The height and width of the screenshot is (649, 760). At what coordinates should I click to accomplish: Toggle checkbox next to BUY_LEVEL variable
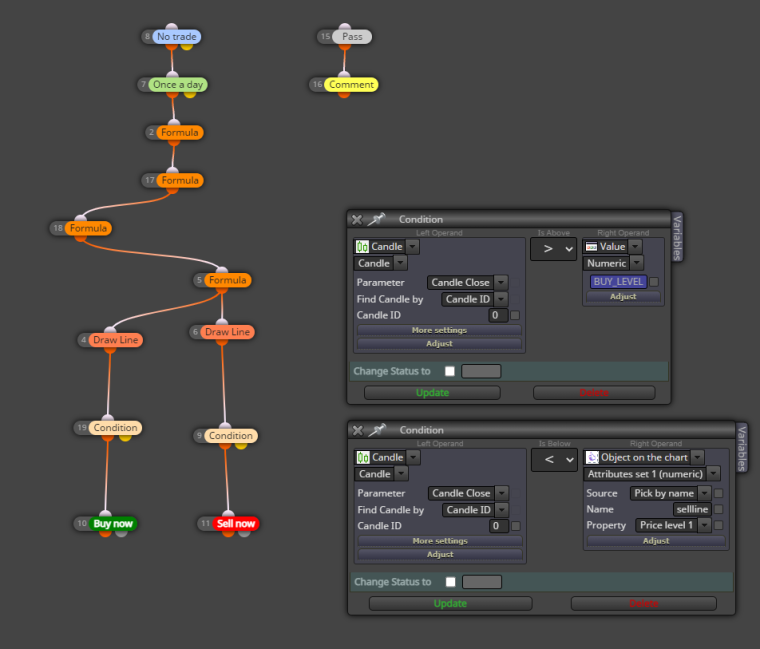(654, 282)
